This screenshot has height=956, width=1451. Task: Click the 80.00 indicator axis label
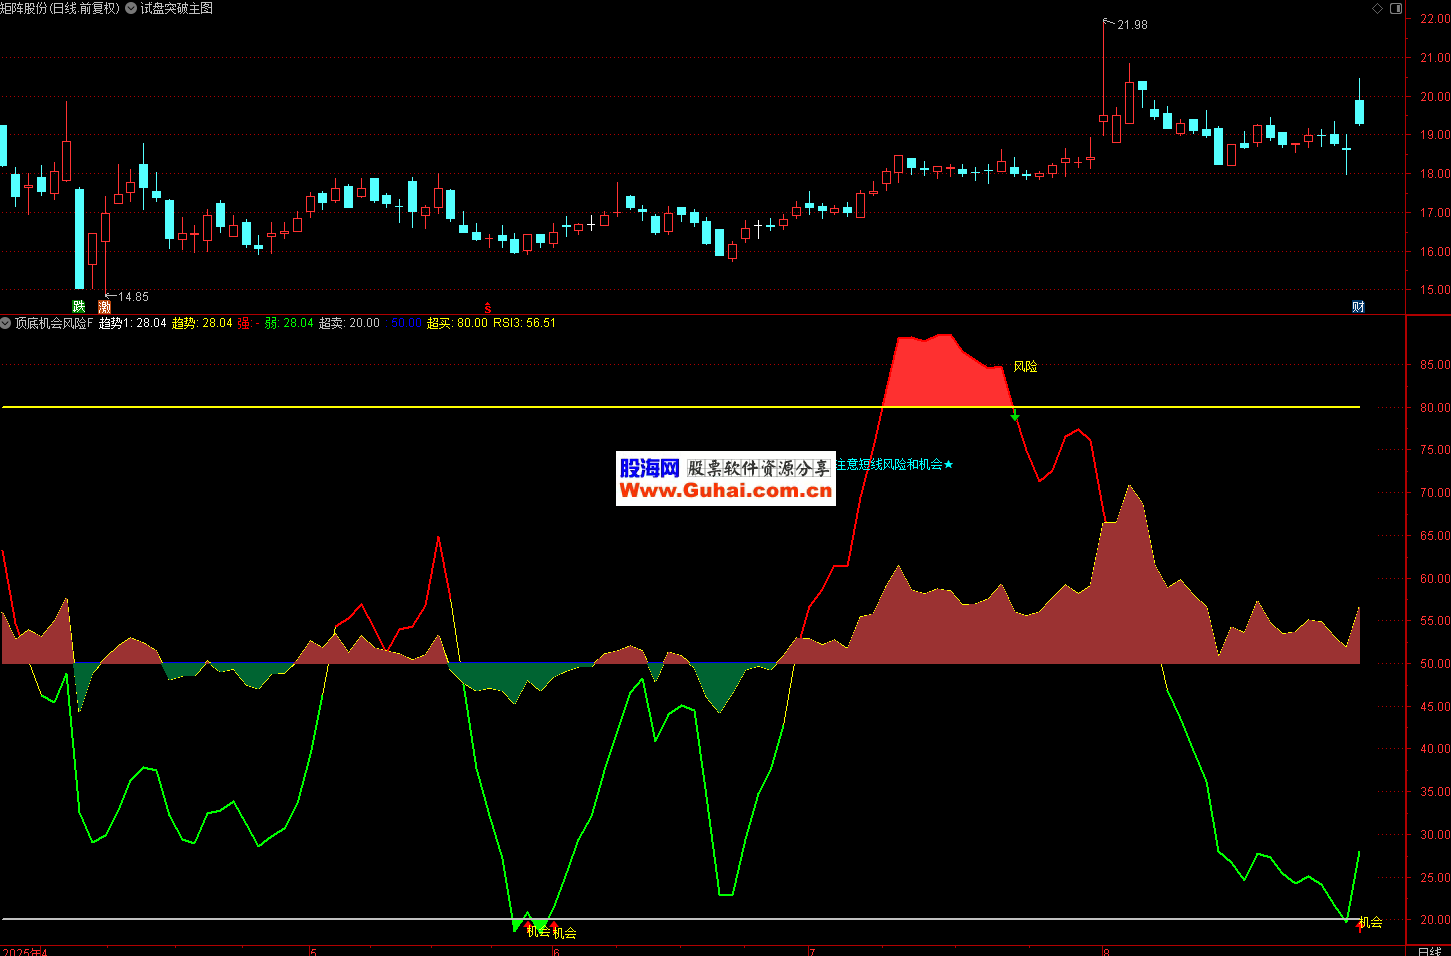pyautogui.click(x=1435, y=408)
